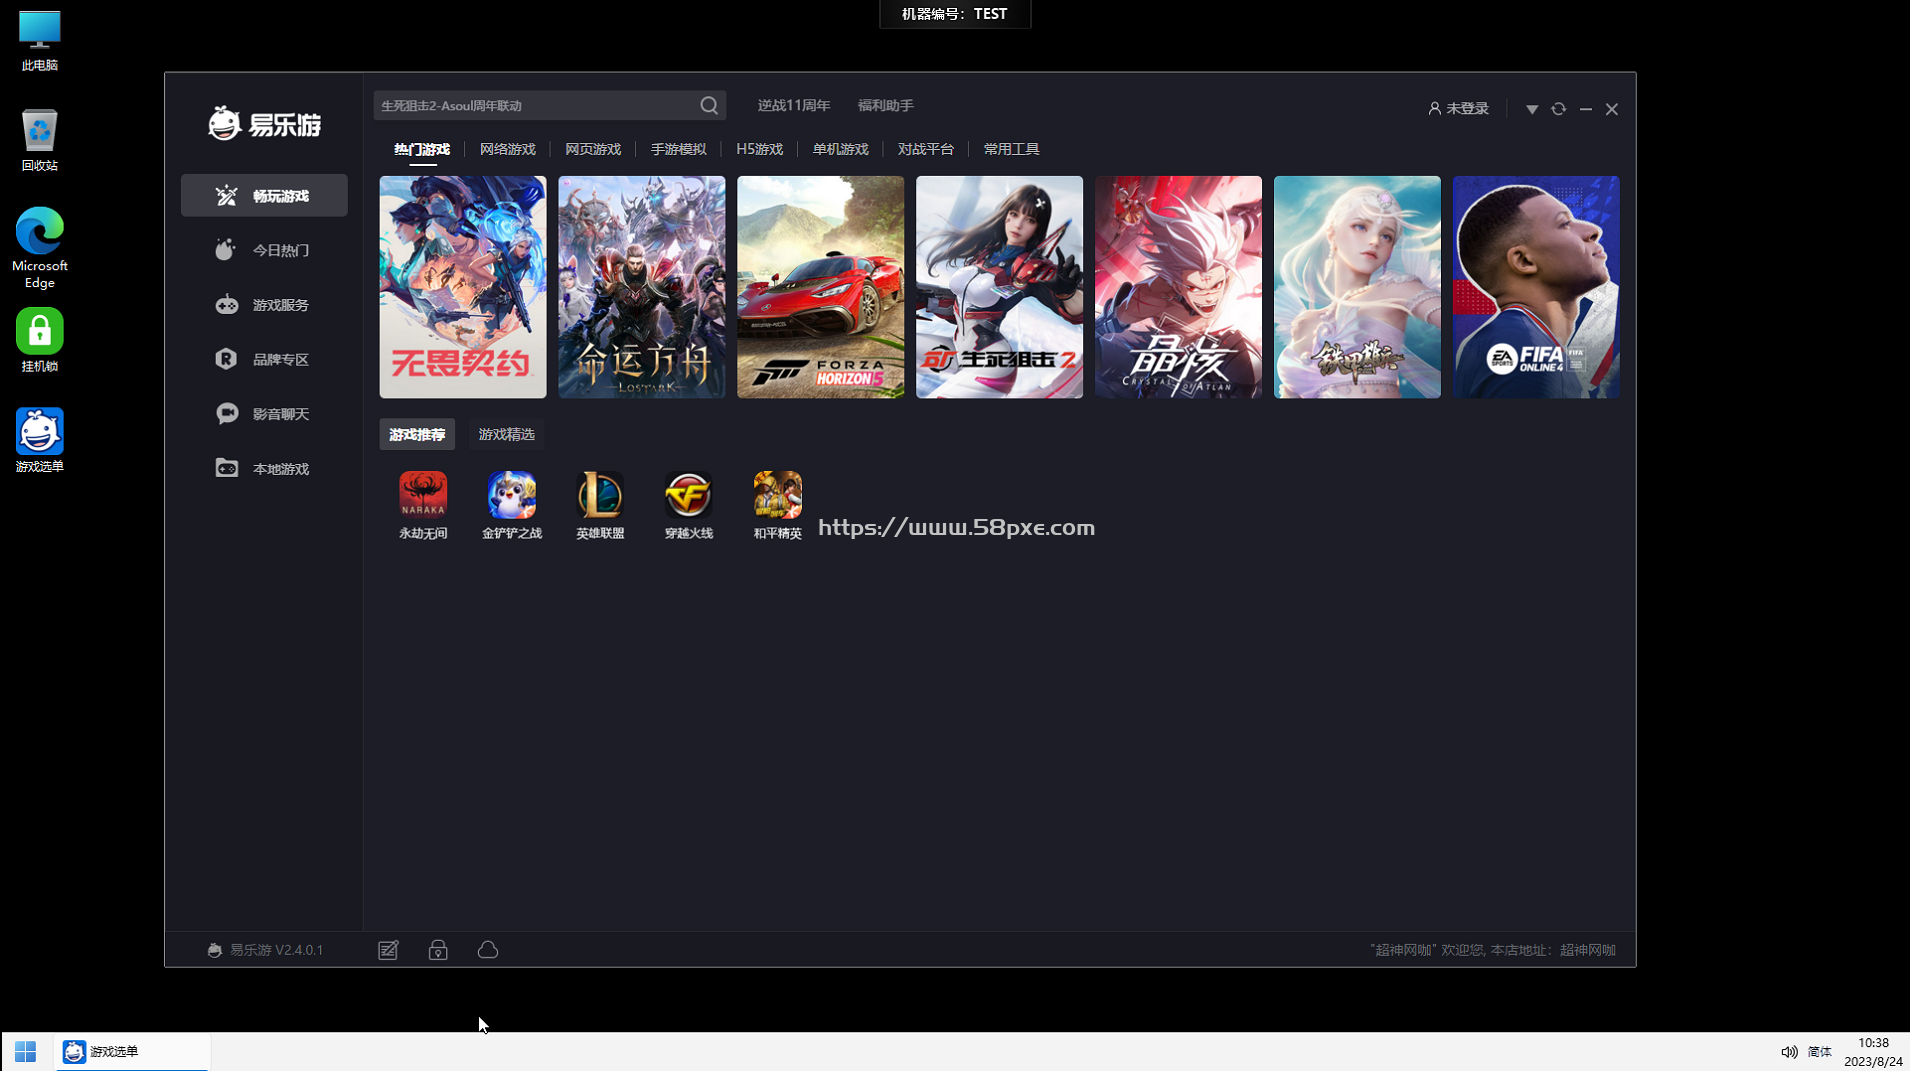
Task: Click the volume speaker tray icon
Action: [x=1788, y=1051]
